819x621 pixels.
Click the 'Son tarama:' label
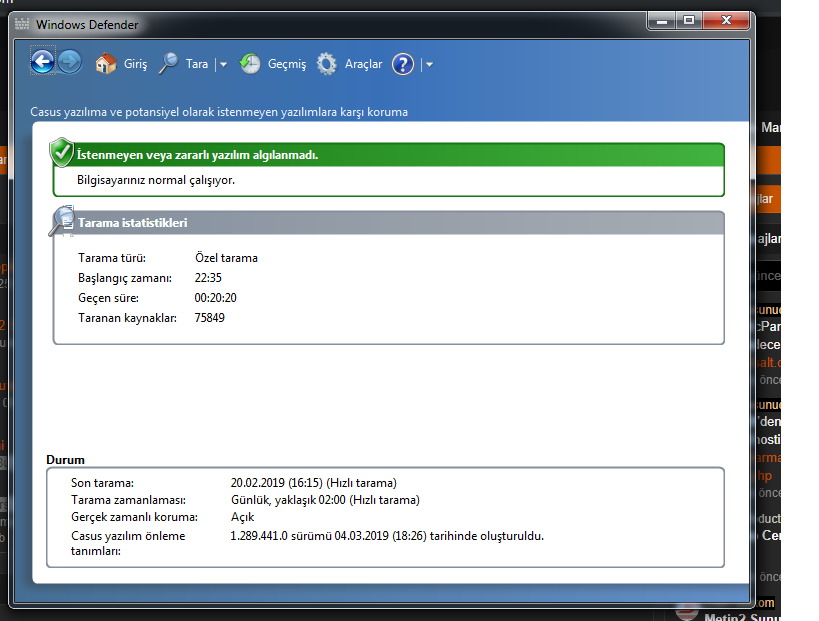tap(102, 483)
